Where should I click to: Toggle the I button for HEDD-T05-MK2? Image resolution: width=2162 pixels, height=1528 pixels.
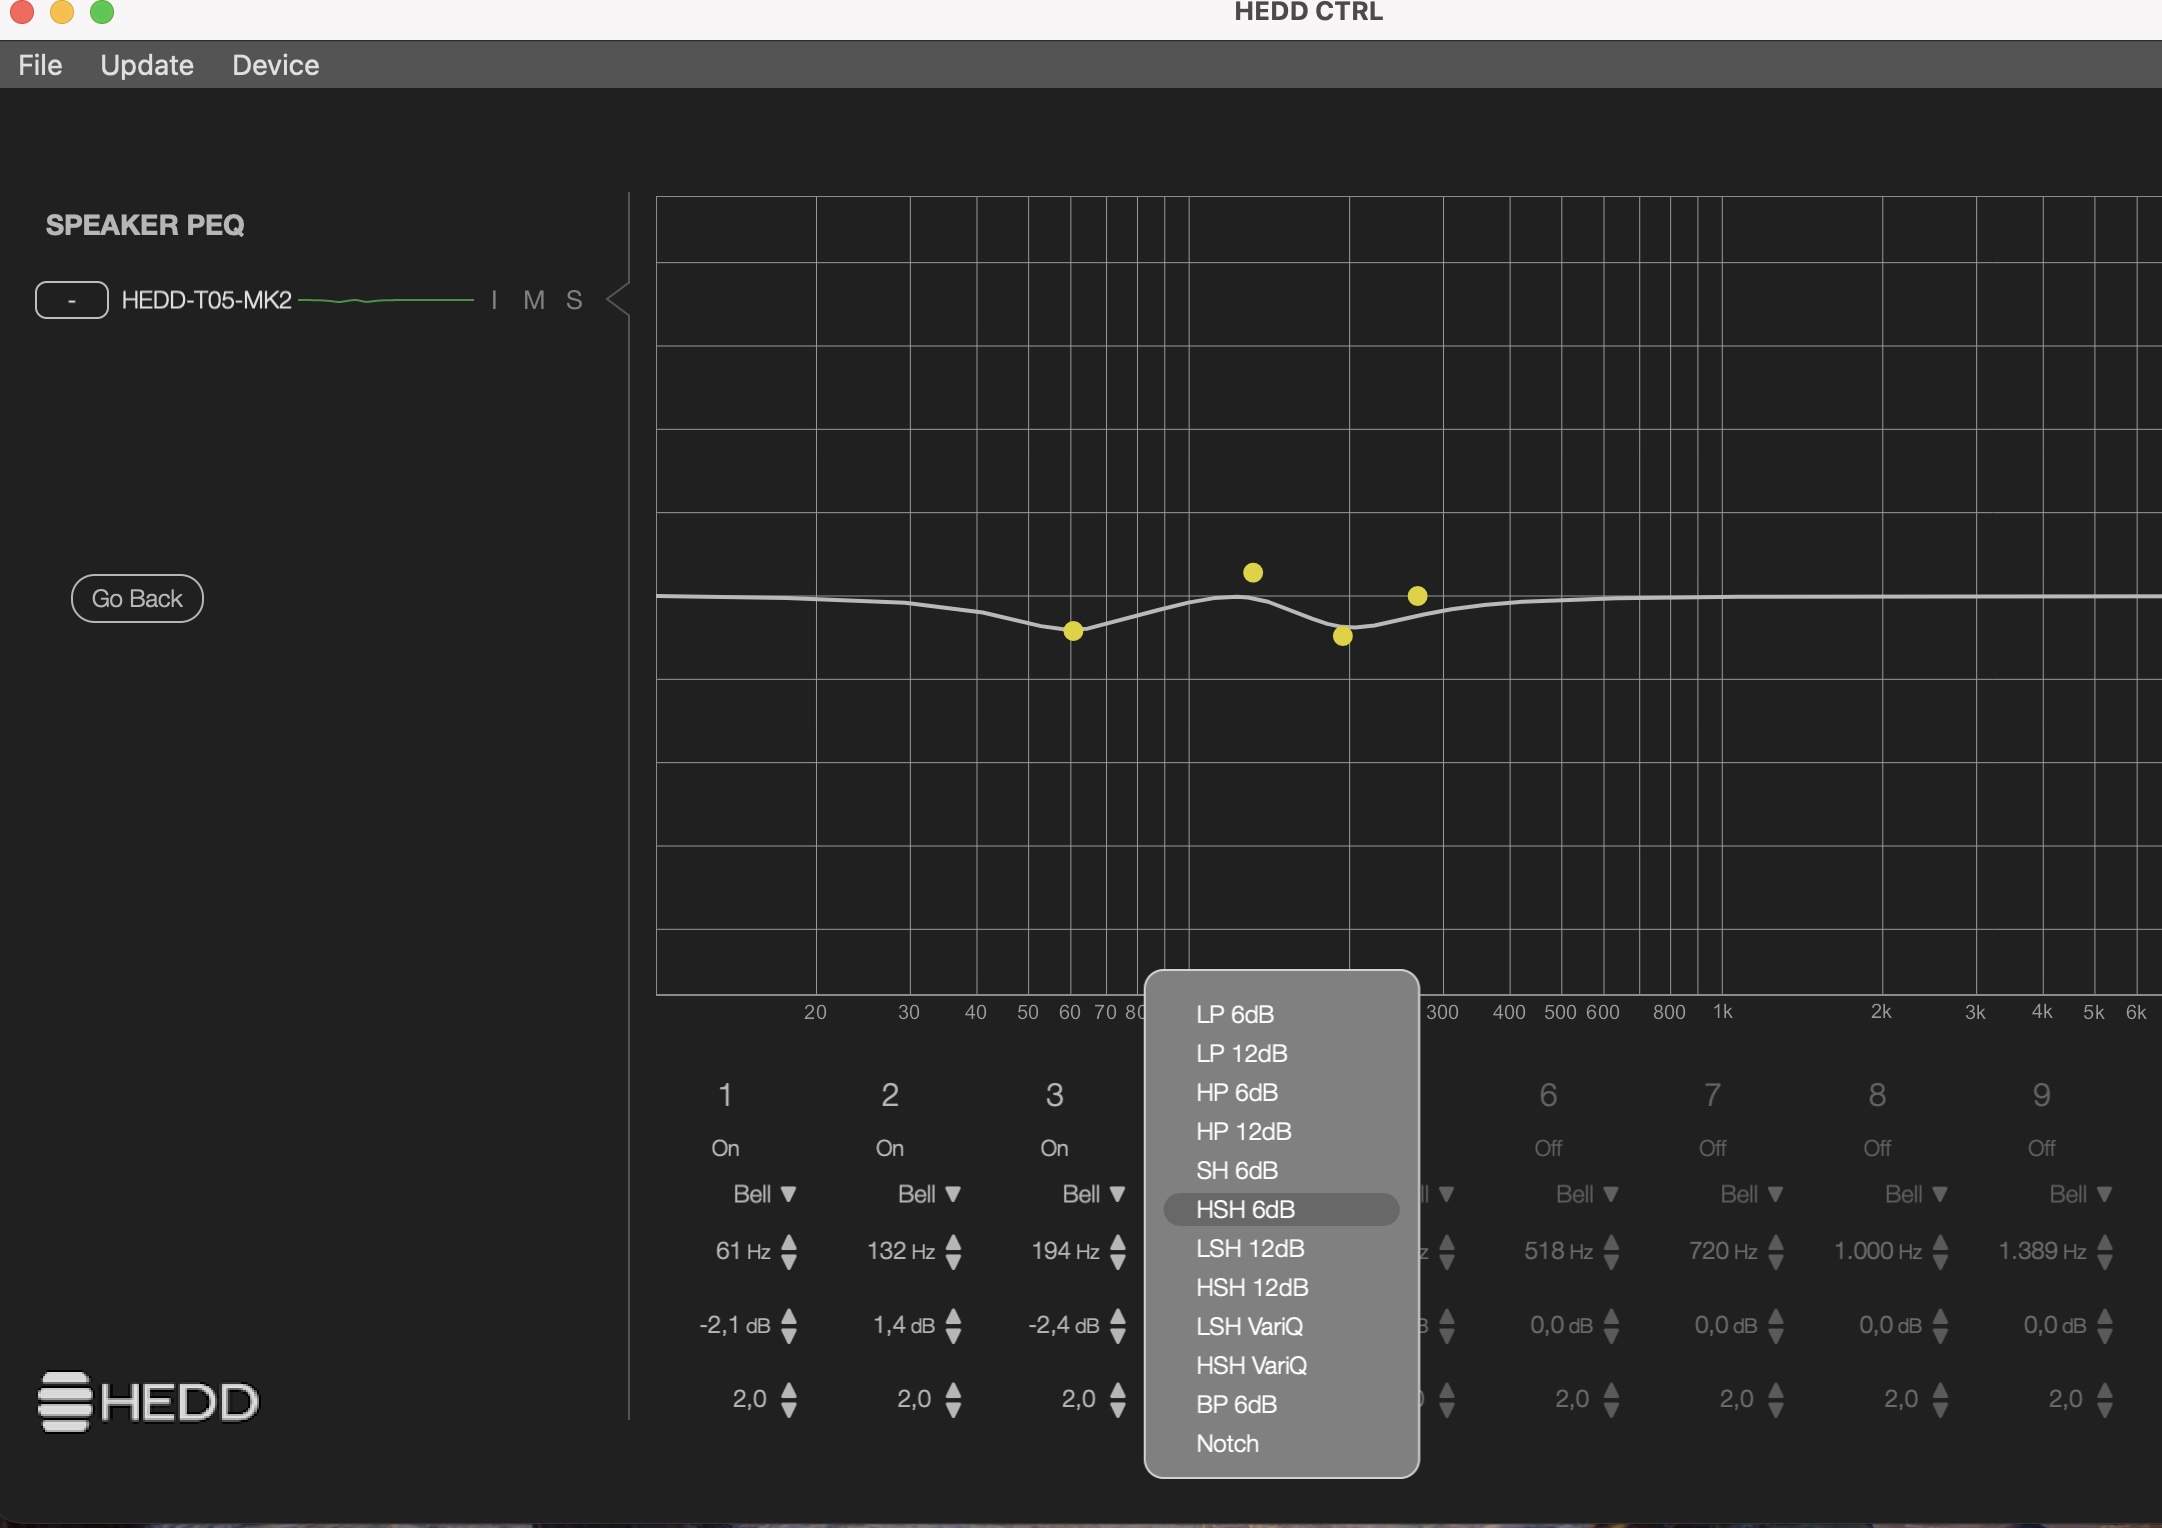coord(494,300)
